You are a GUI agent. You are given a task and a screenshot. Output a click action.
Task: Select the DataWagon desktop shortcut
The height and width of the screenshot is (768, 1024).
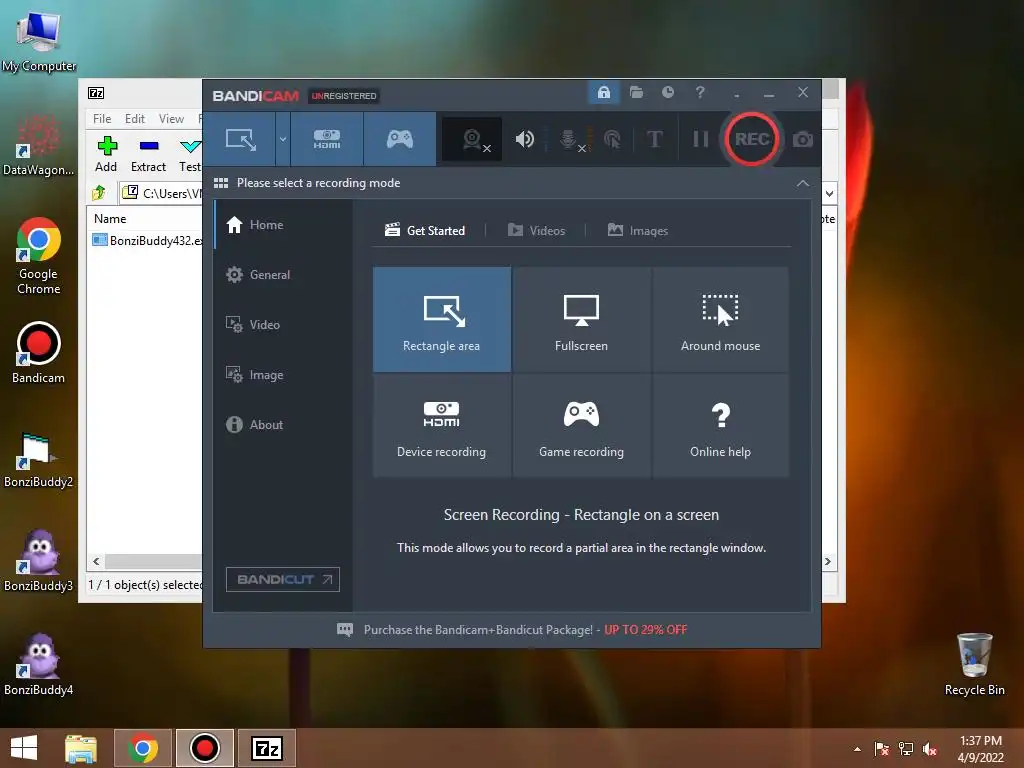pyautogui.click(x=39, y=145)
